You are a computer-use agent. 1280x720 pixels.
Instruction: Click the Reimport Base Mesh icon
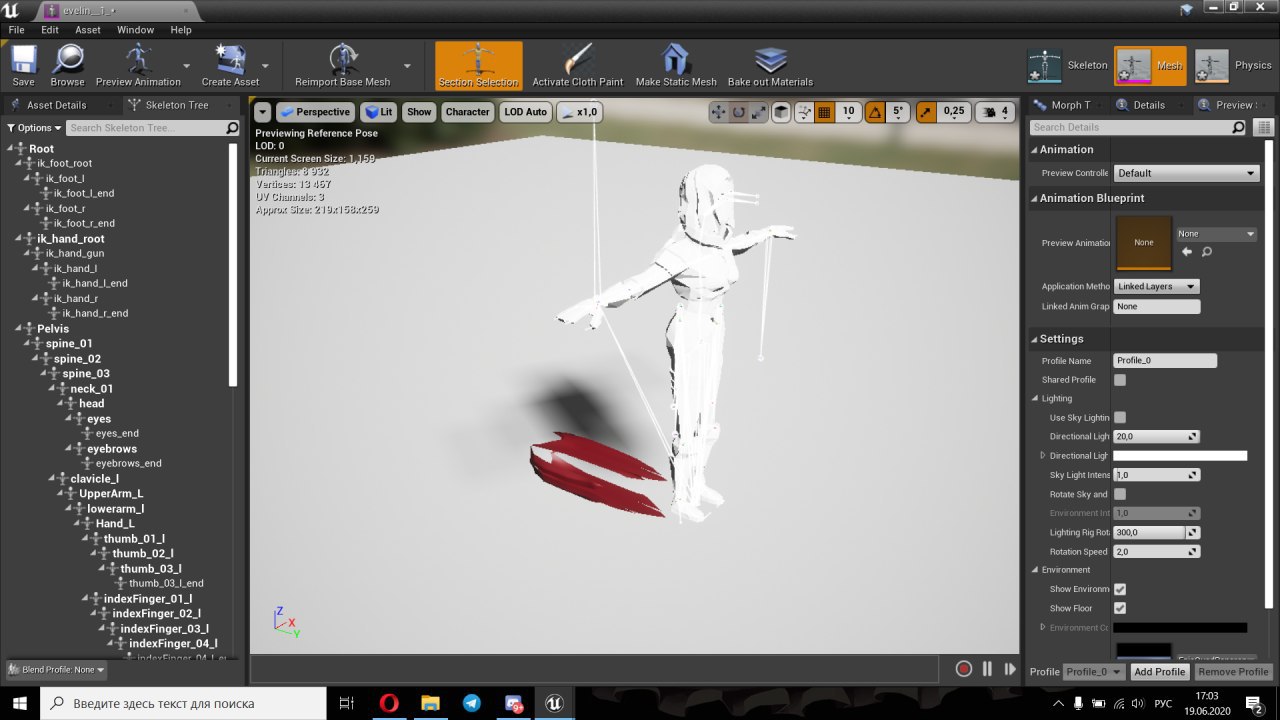(x=343, y=65)
